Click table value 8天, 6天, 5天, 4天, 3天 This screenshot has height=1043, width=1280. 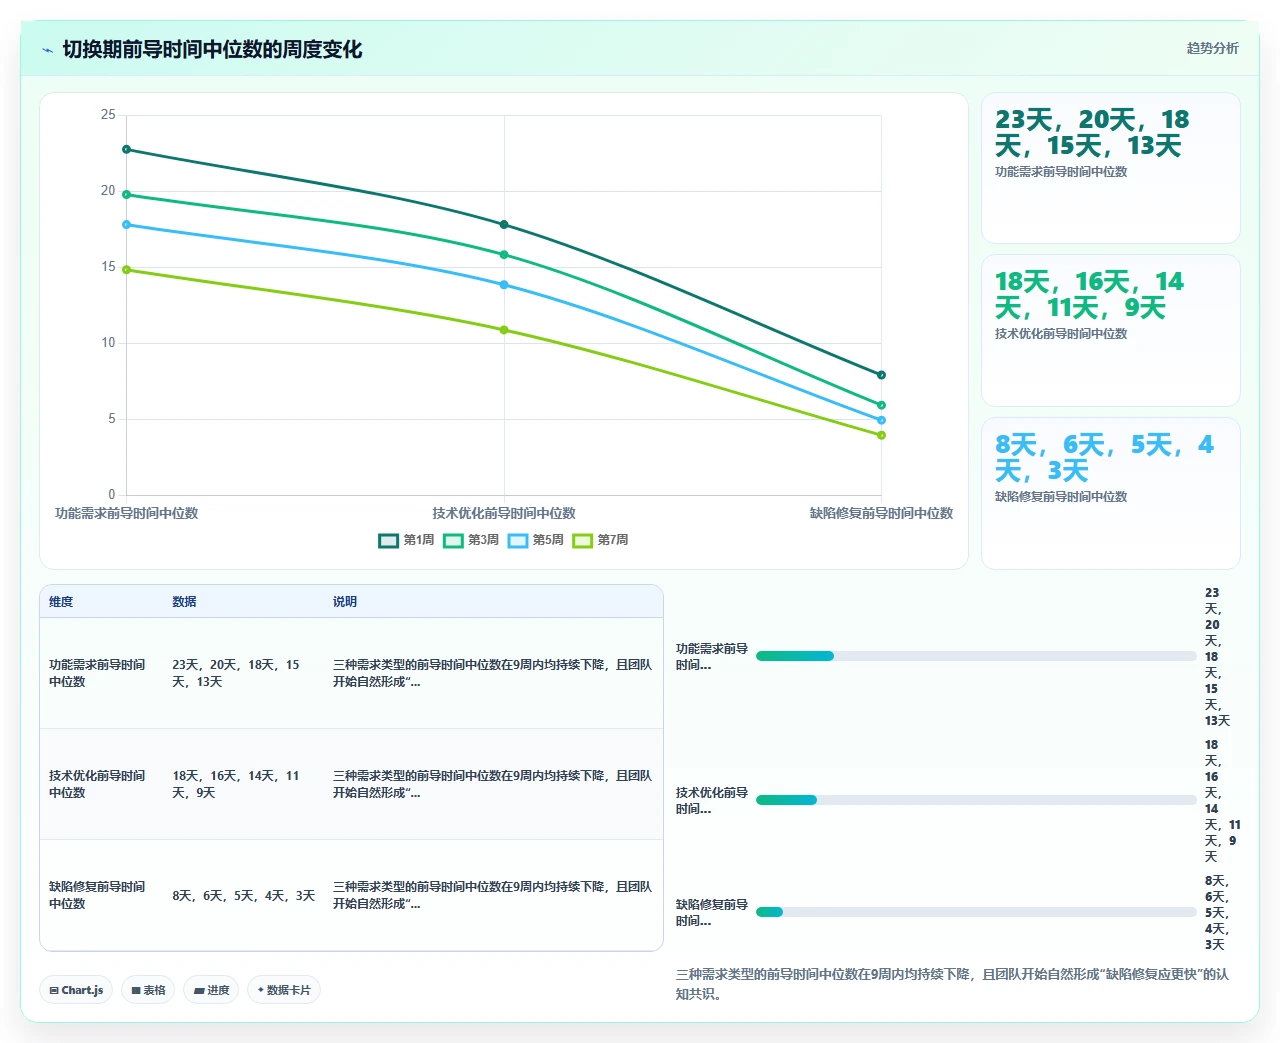[243, 896]
